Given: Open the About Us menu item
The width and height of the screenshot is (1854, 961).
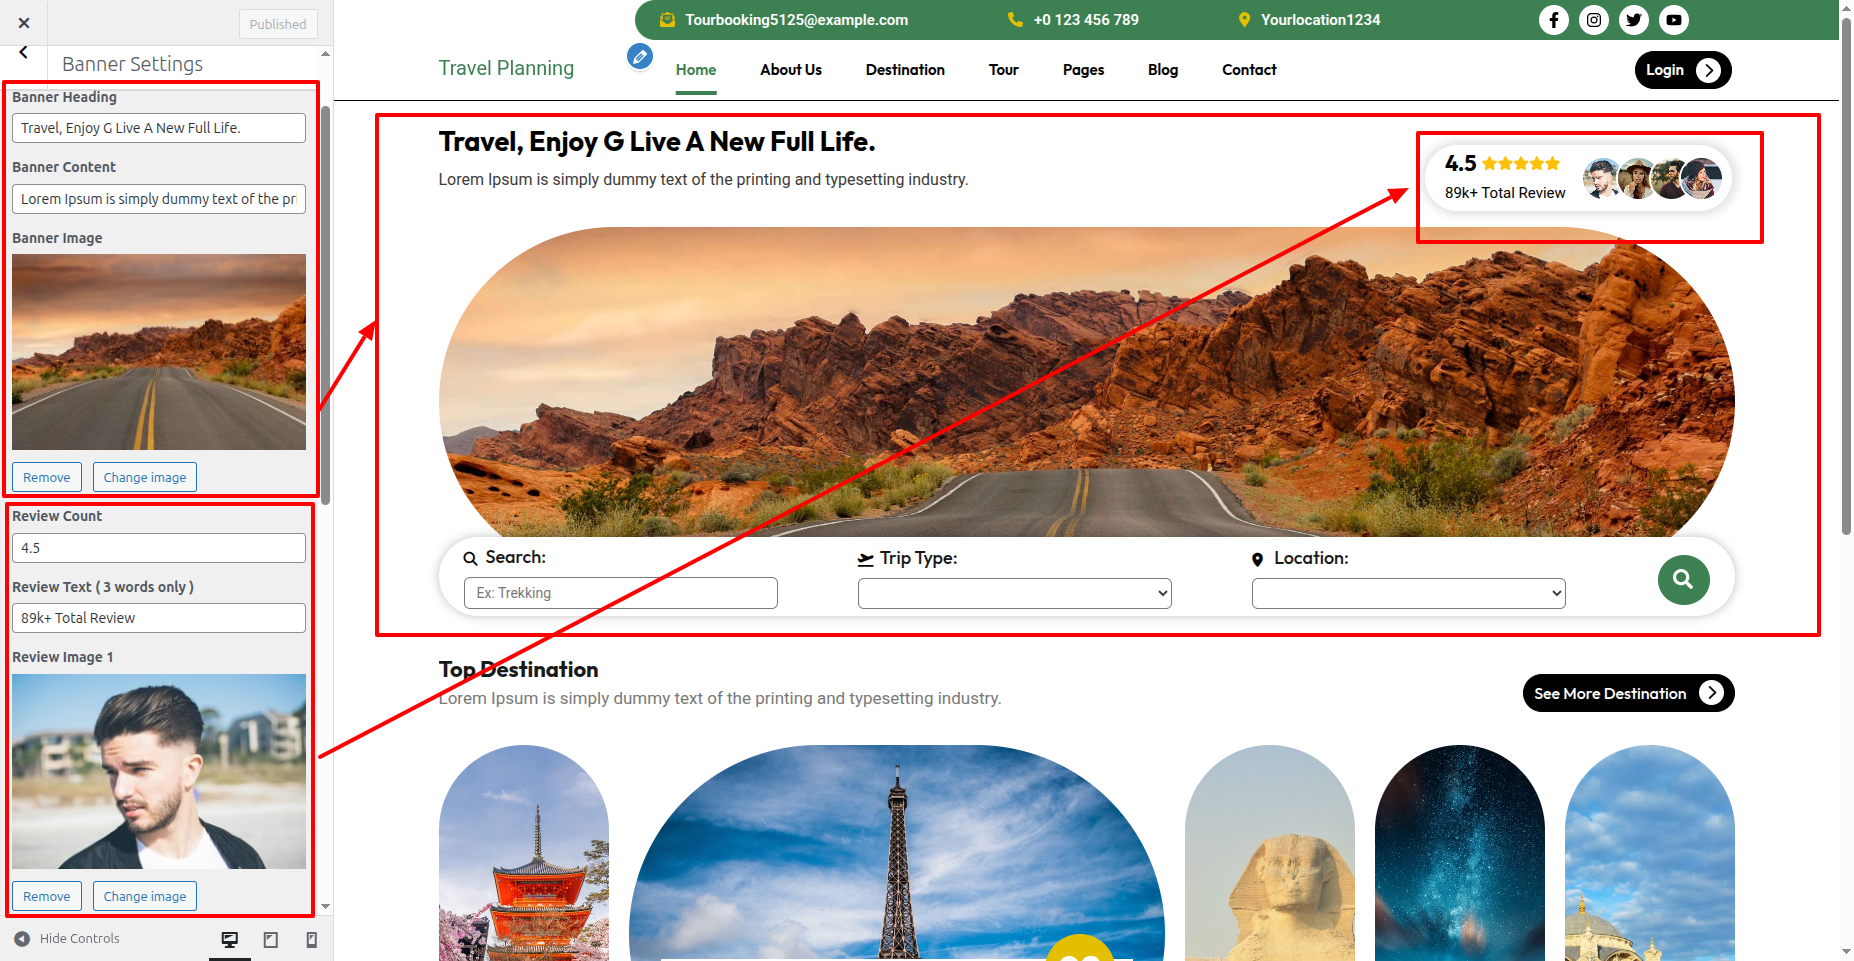Looking at the screenshot, I should click(790, 70).
